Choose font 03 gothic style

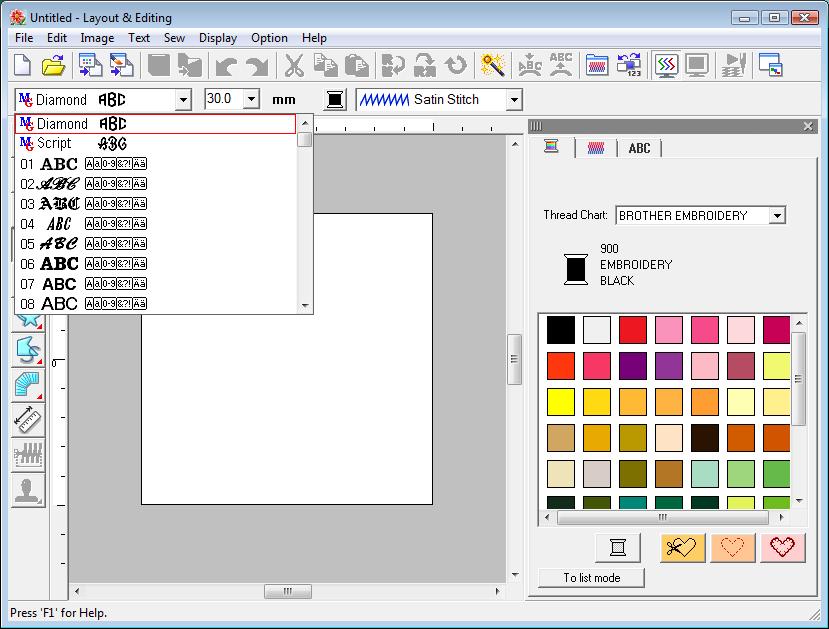click(x=156, y=204)
